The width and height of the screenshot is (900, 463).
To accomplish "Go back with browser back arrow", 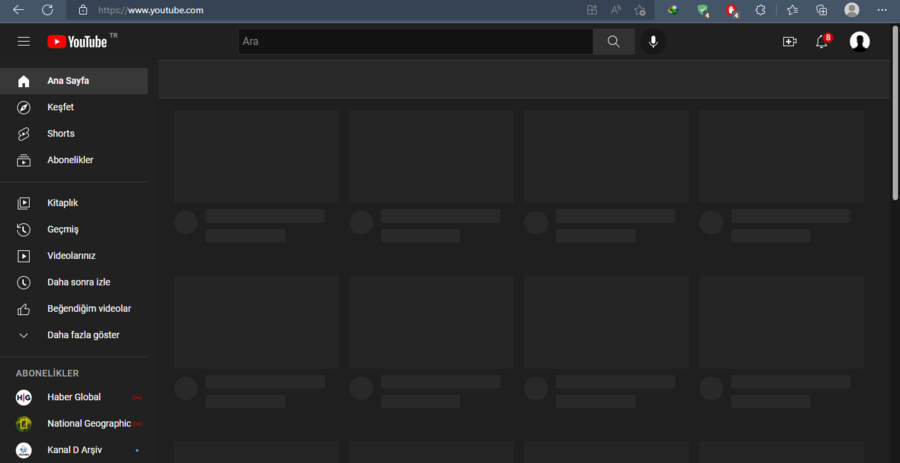I will (18, 10).
